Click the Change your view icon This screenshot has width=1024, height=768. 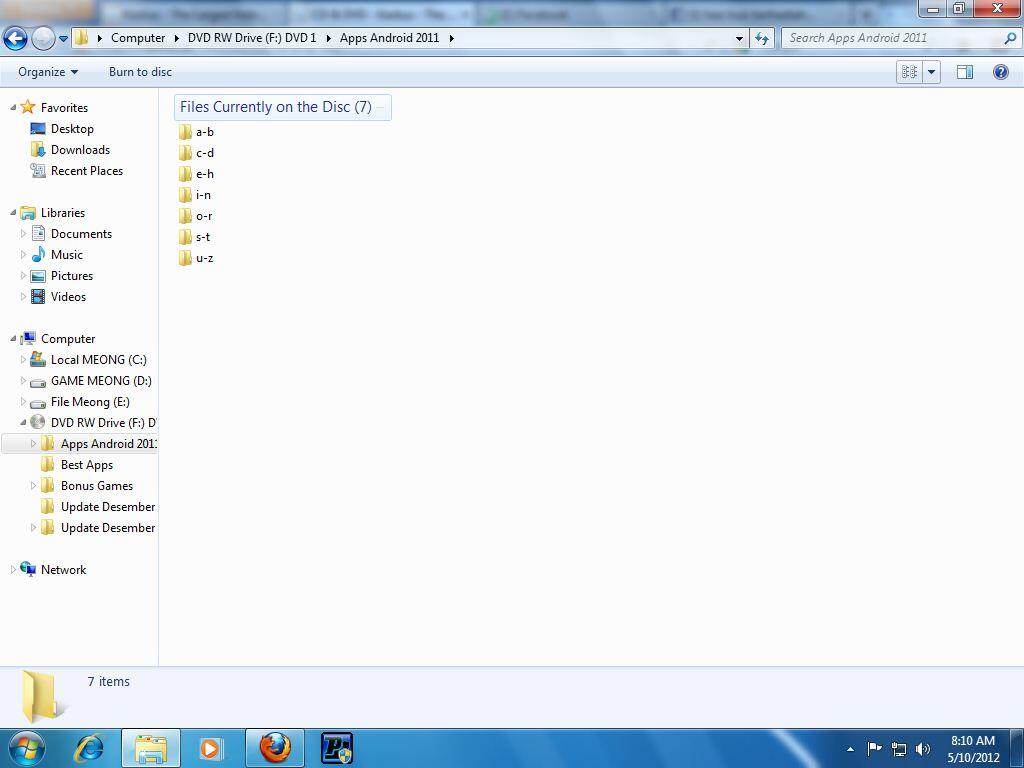point(909,72)
